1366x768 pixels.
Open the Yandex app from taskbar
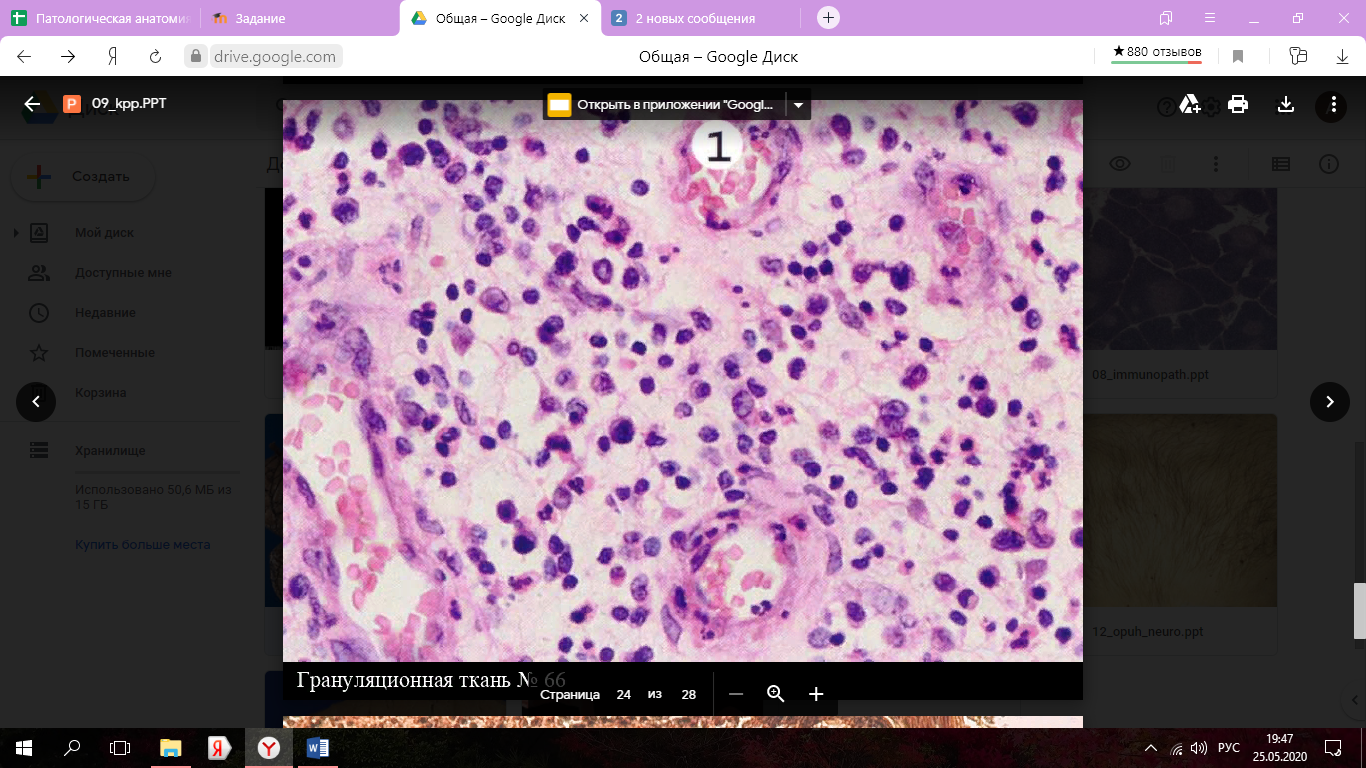pyautogui.click(x=220, y=747)
